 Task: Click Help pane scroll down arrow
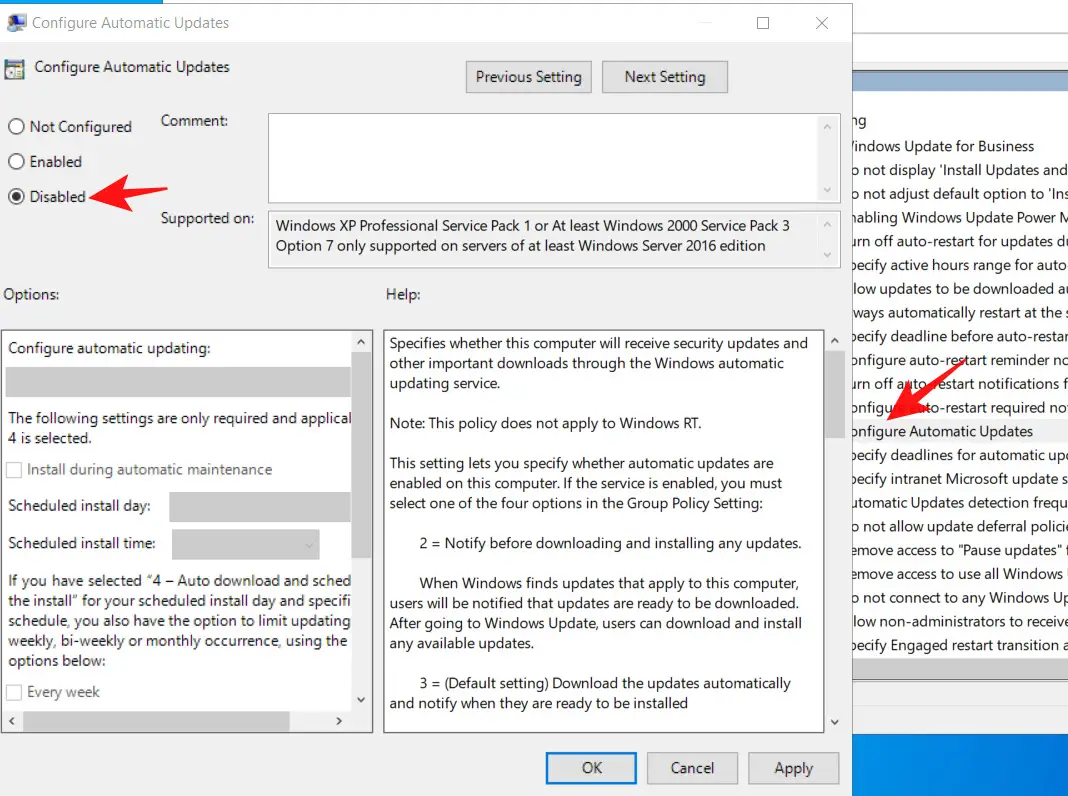pos(834,722)
